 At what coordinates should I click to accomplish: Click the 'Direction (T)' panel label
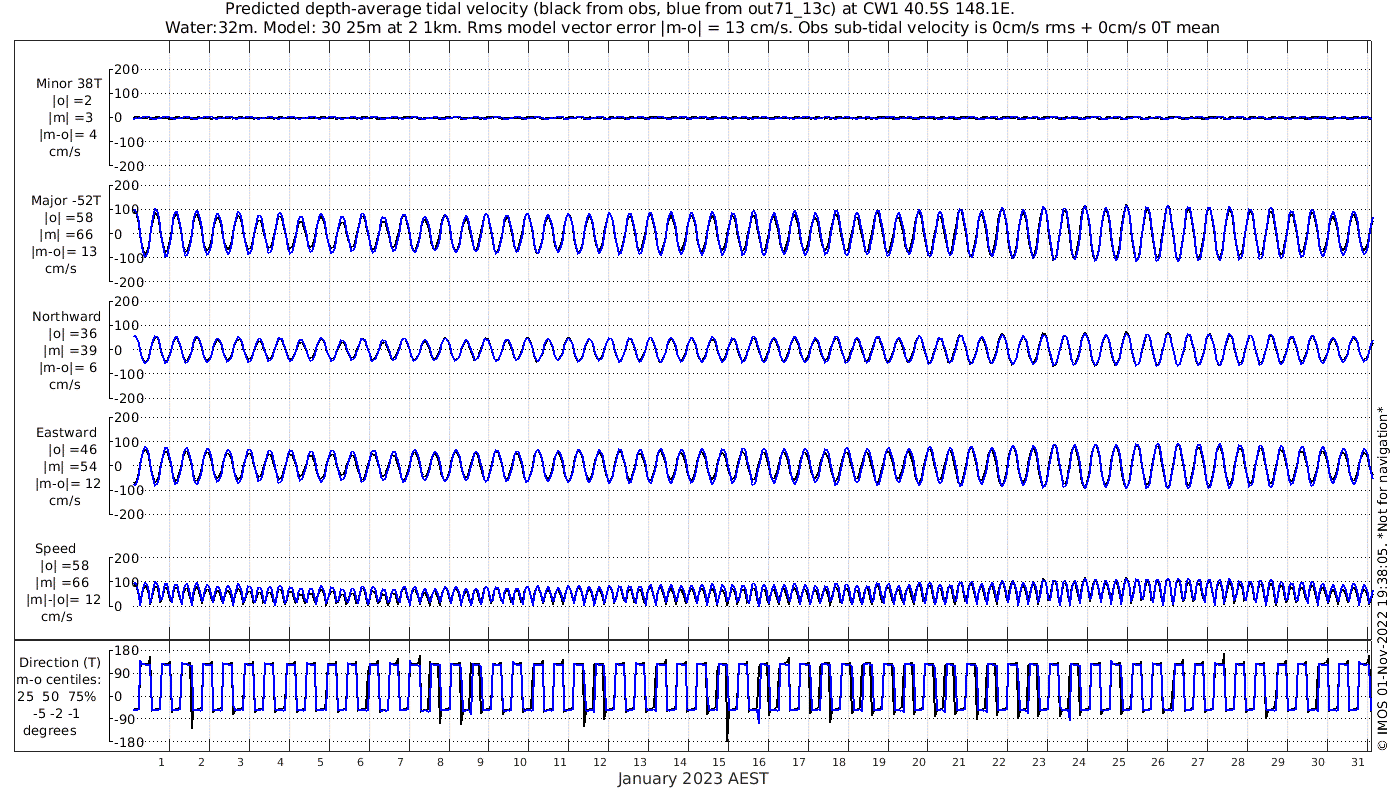point(60,663)
